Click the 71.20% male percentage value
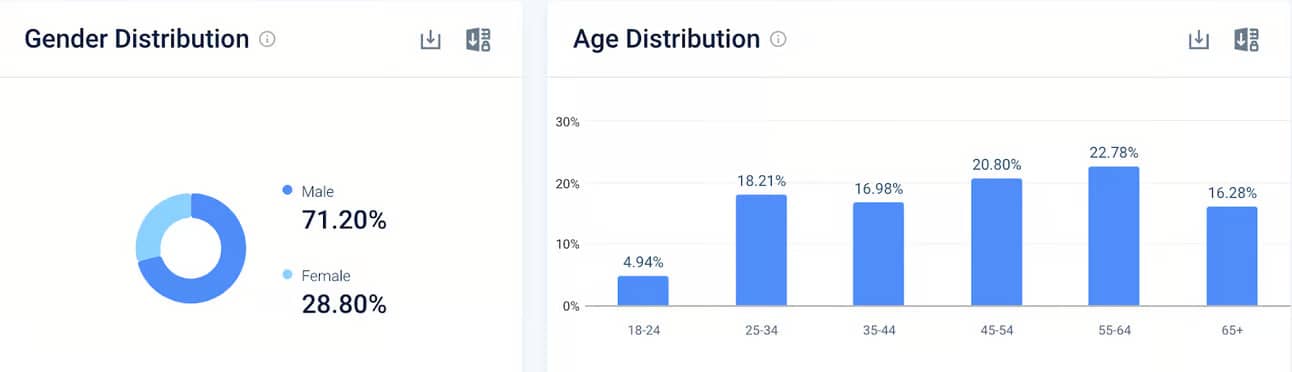This screenshot has height=372, width=1292. pyautogui.click(x=344, y=220)
